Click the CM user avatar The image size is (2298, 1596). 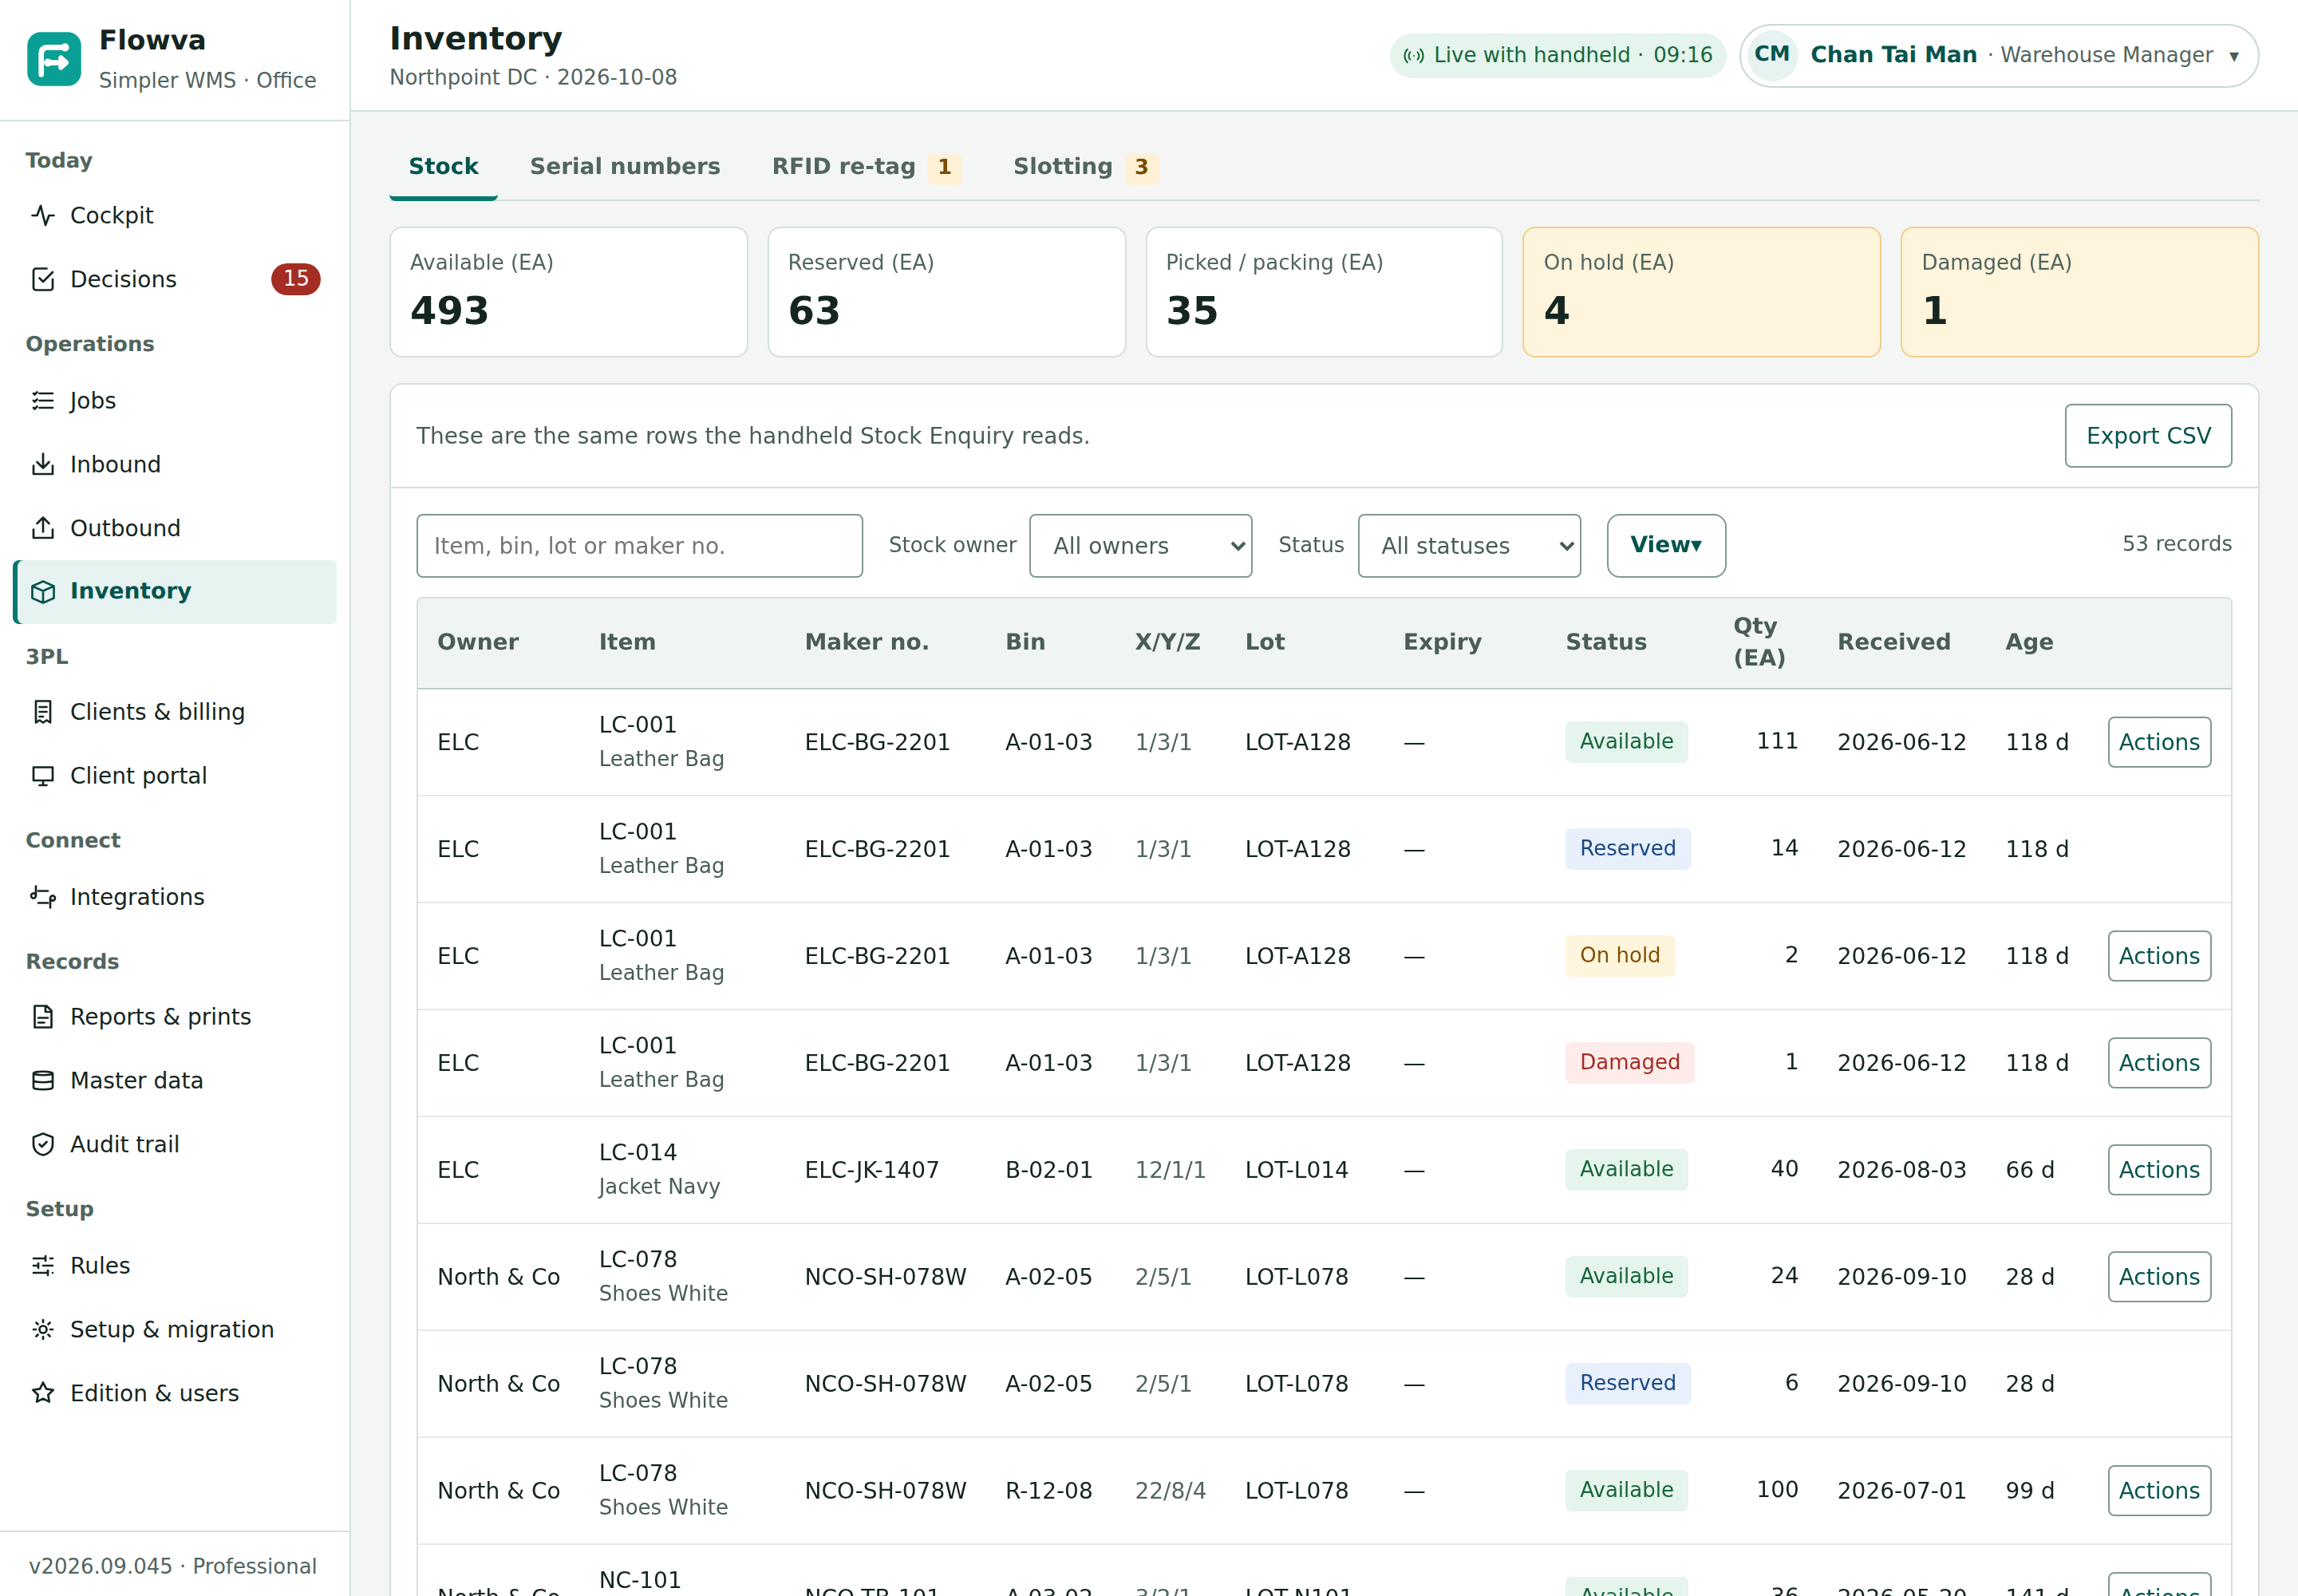[x=1772, y=55]
